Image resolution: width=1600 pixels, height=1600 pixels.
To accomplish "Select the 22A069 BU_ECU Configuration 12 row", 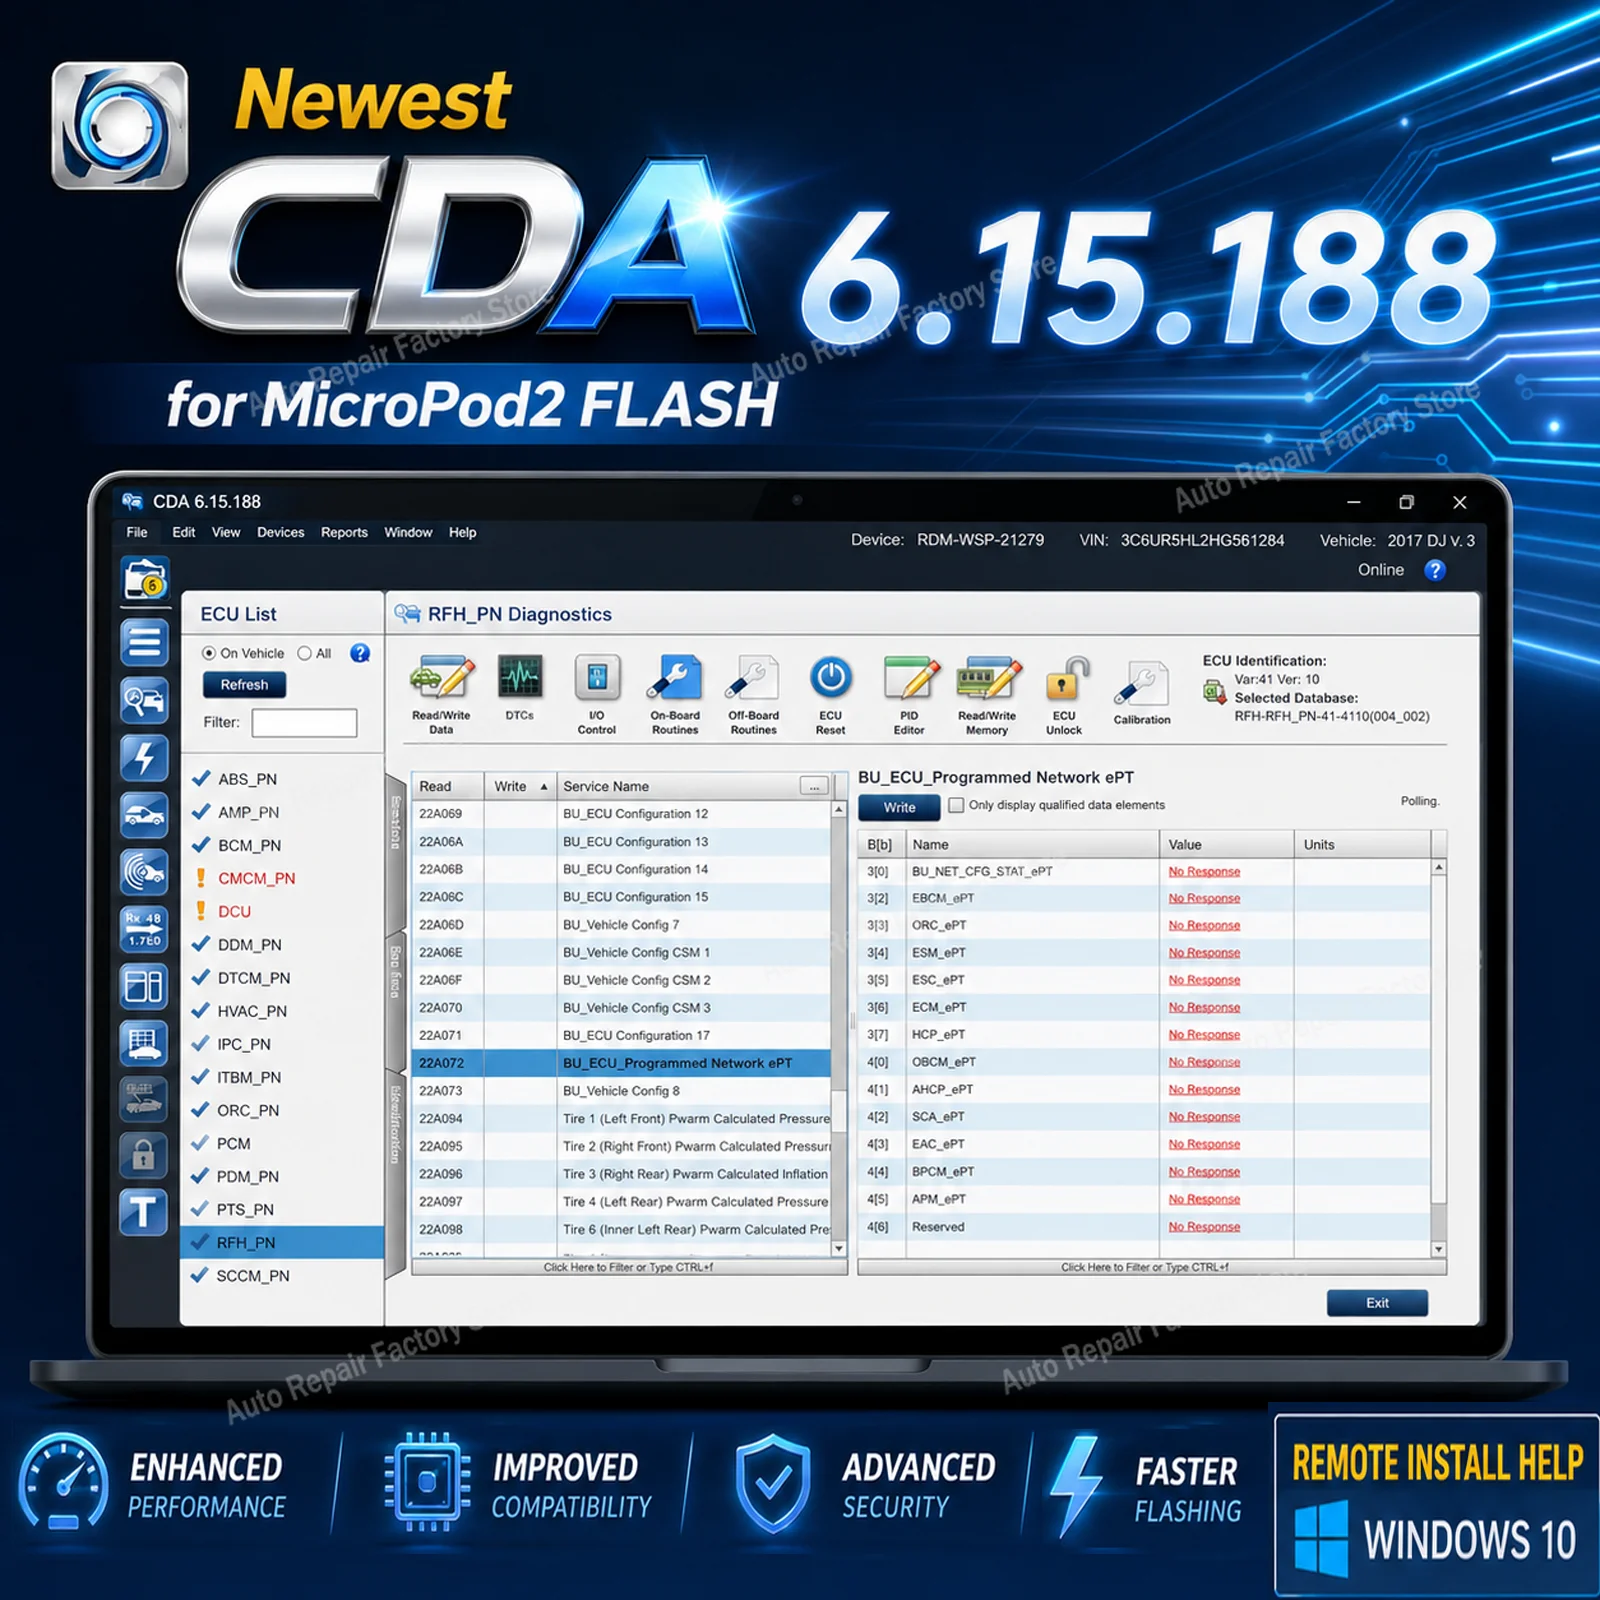I will (621, 814).
